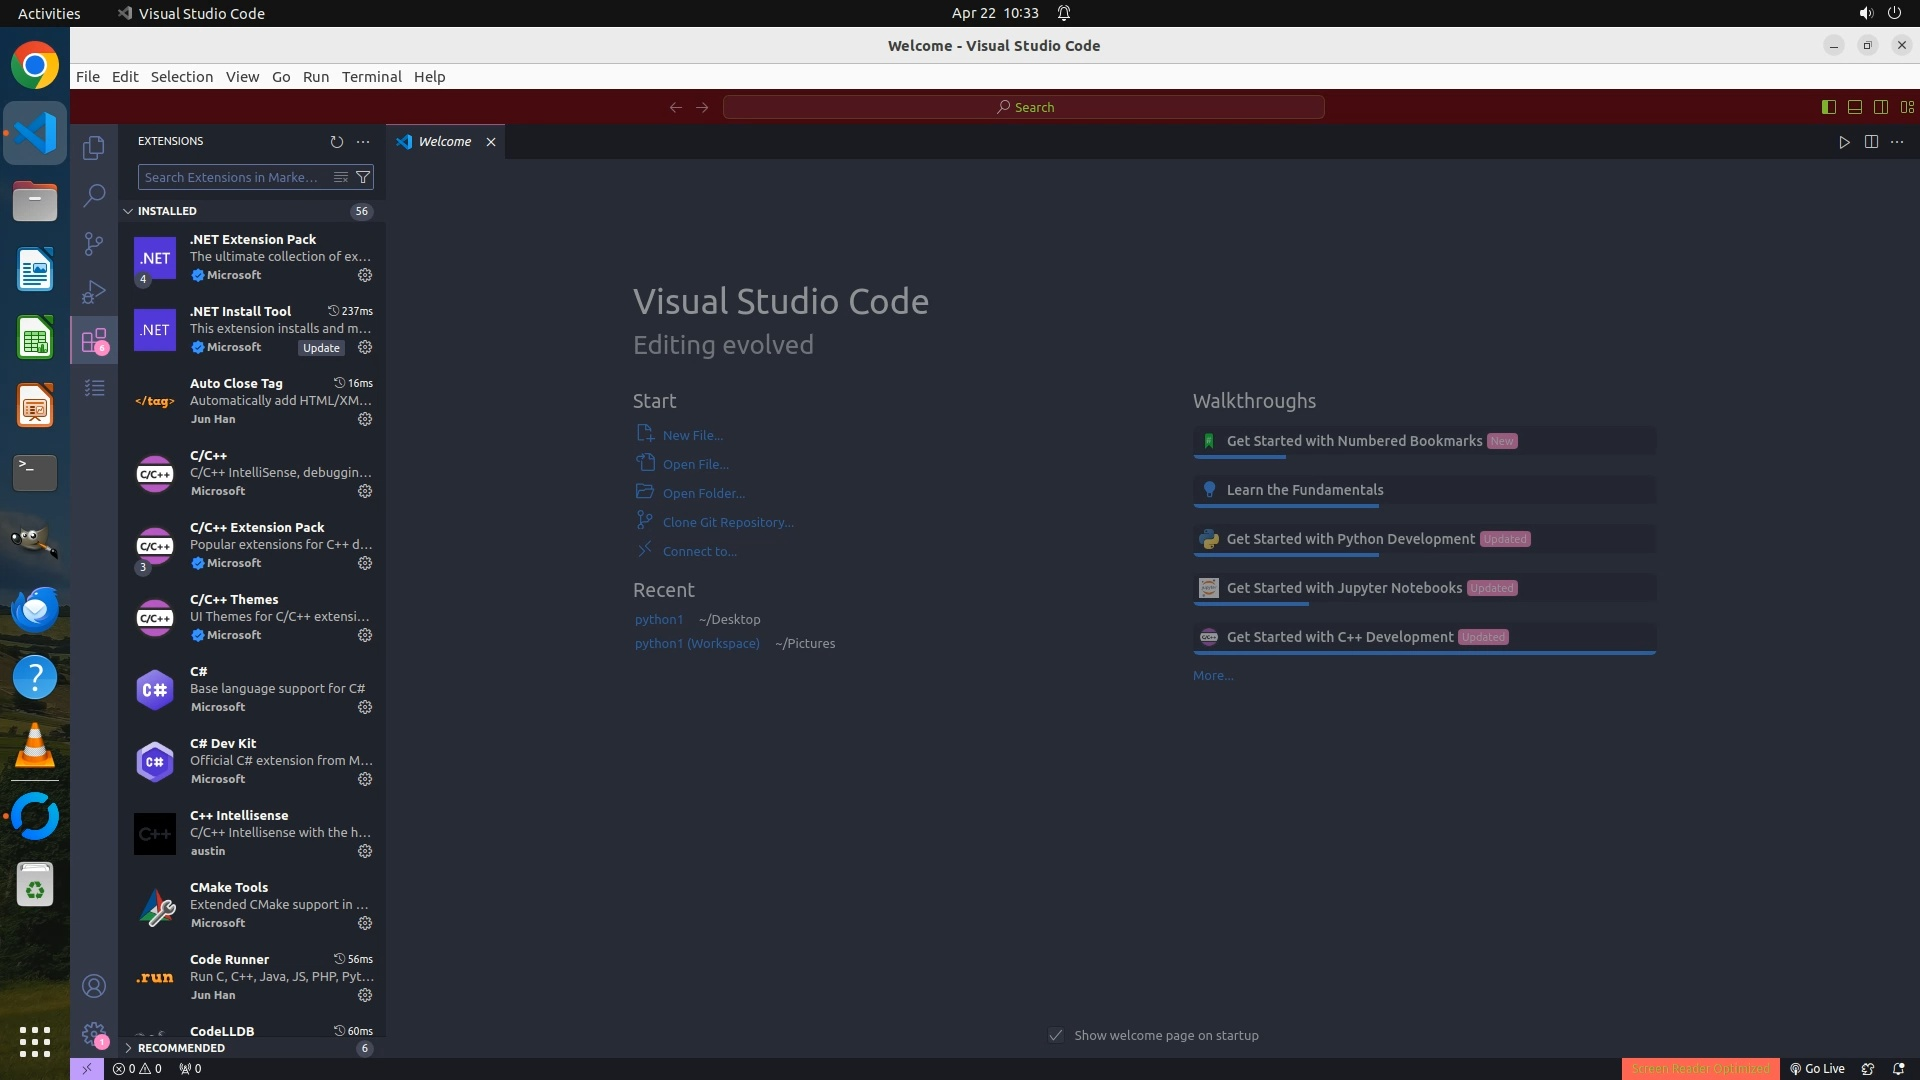Toggle the bottom panel layout button
Image resolution: width=1920 pixels, height=1080 pixels.
click(x=1854, y=107)
